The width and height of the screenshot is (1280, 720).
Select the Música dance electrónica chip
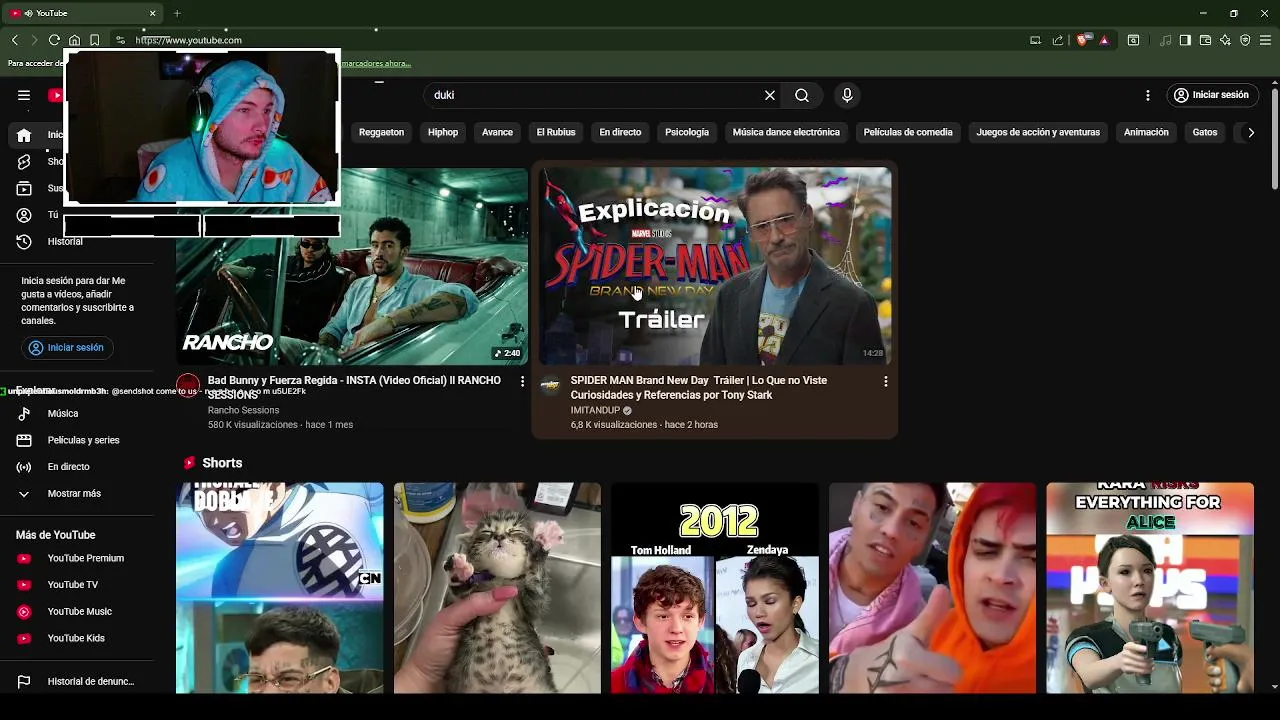(786, 132)
